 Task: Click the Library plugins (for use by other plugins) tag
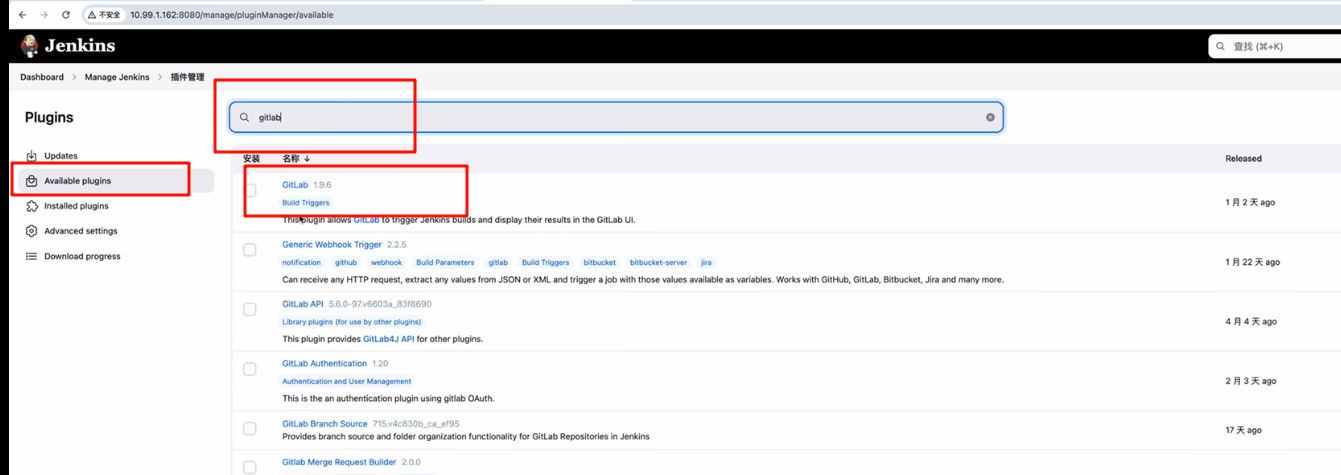tap(352, 322)
